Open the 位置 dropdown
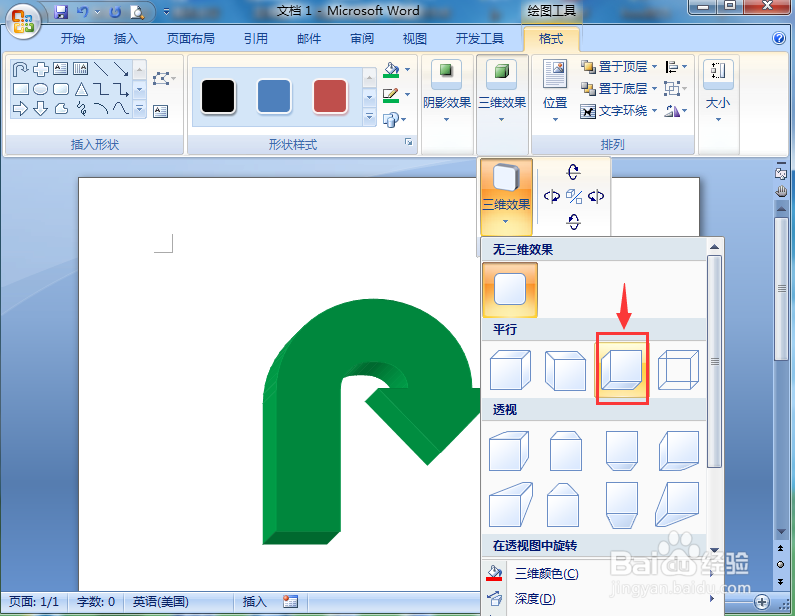The image size is (795, 616). 555,91
